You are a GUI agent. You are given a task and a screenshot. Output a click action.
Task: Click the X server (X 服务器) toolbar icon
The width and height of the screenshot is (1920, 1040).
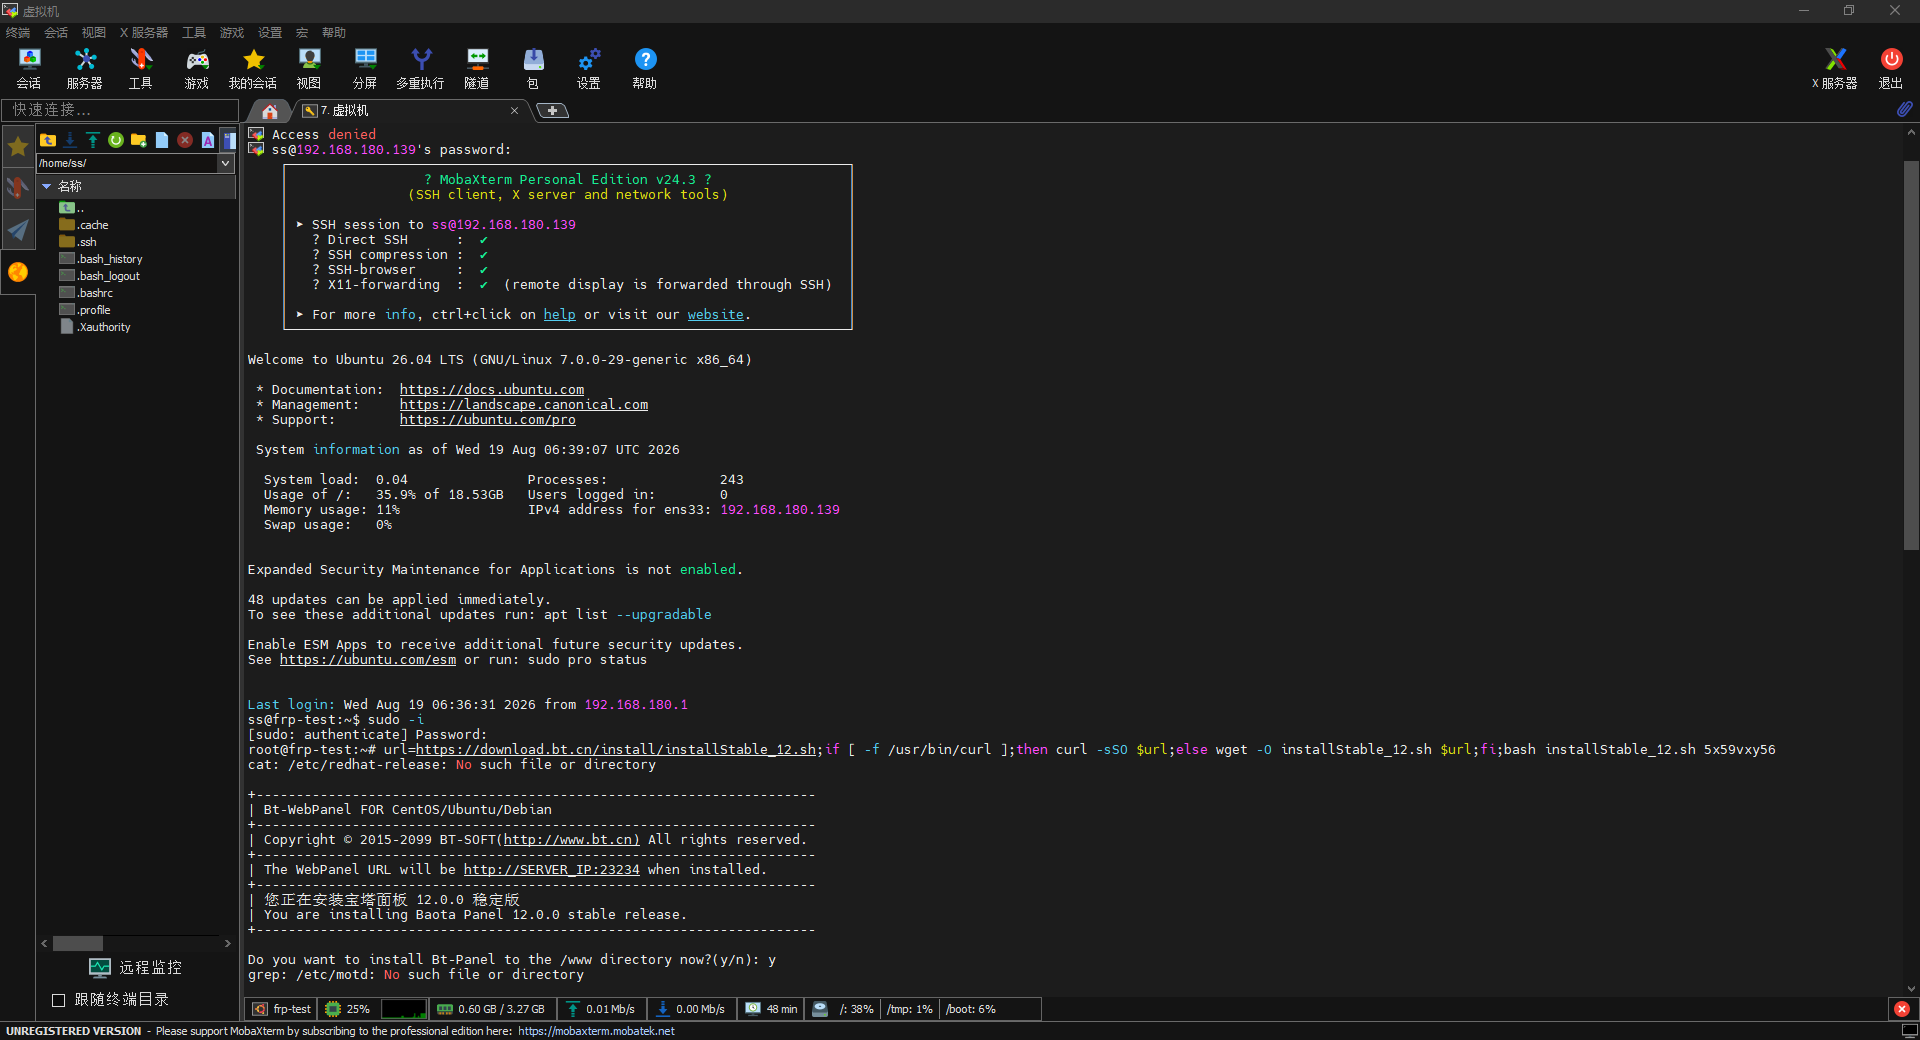1835,69
